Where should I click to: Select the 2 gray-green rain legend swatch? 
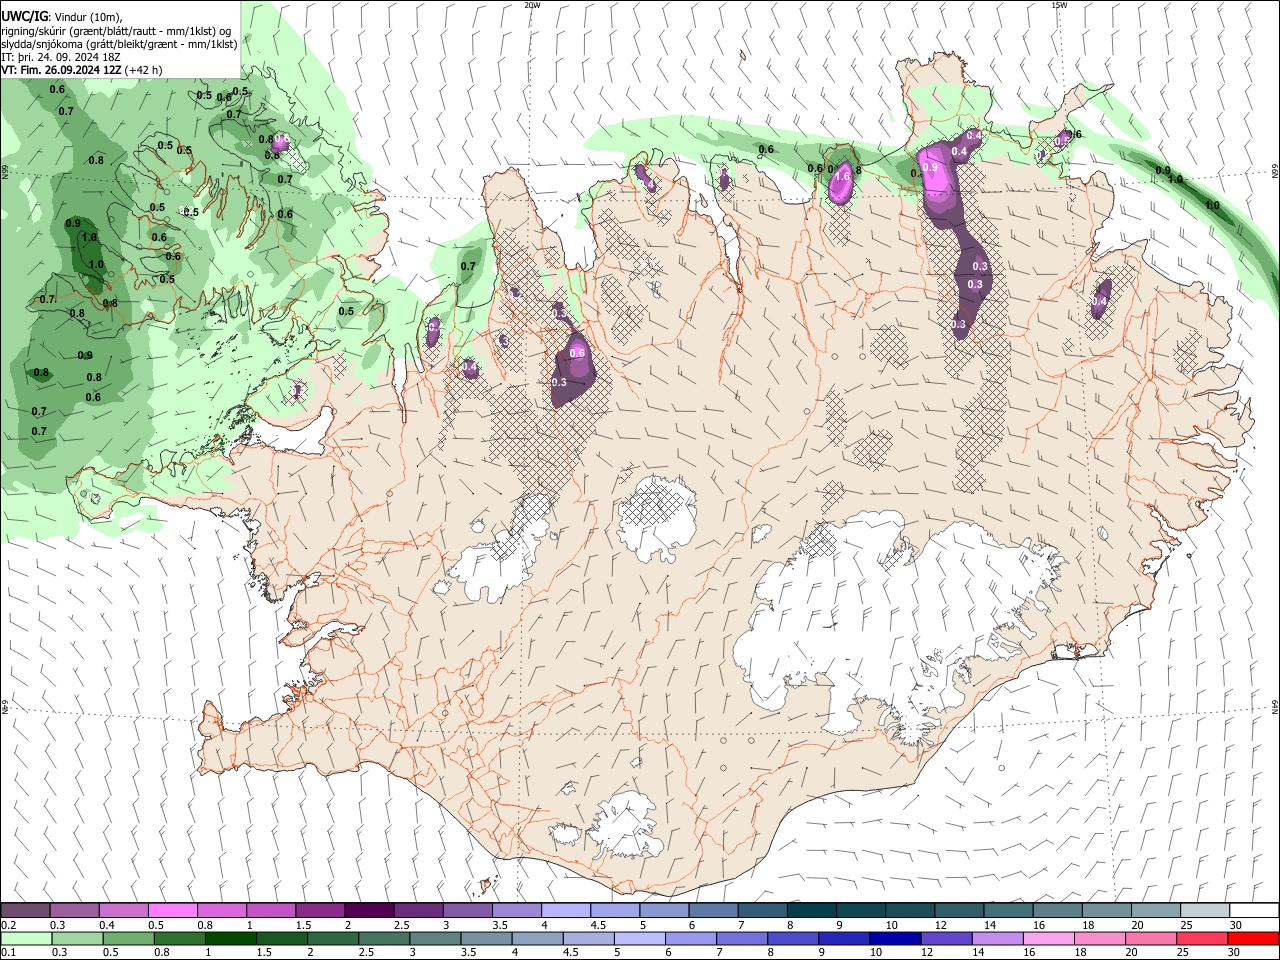332,939
